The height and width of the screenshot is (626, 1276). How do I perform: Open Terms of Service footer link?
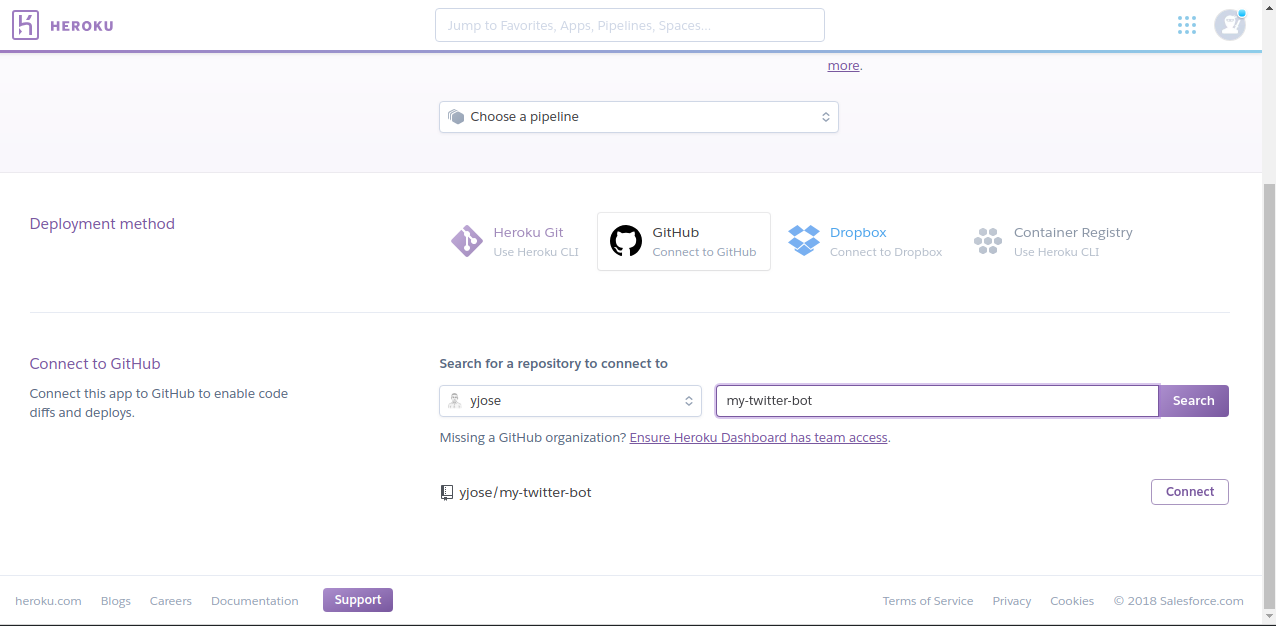click(928, 601)
